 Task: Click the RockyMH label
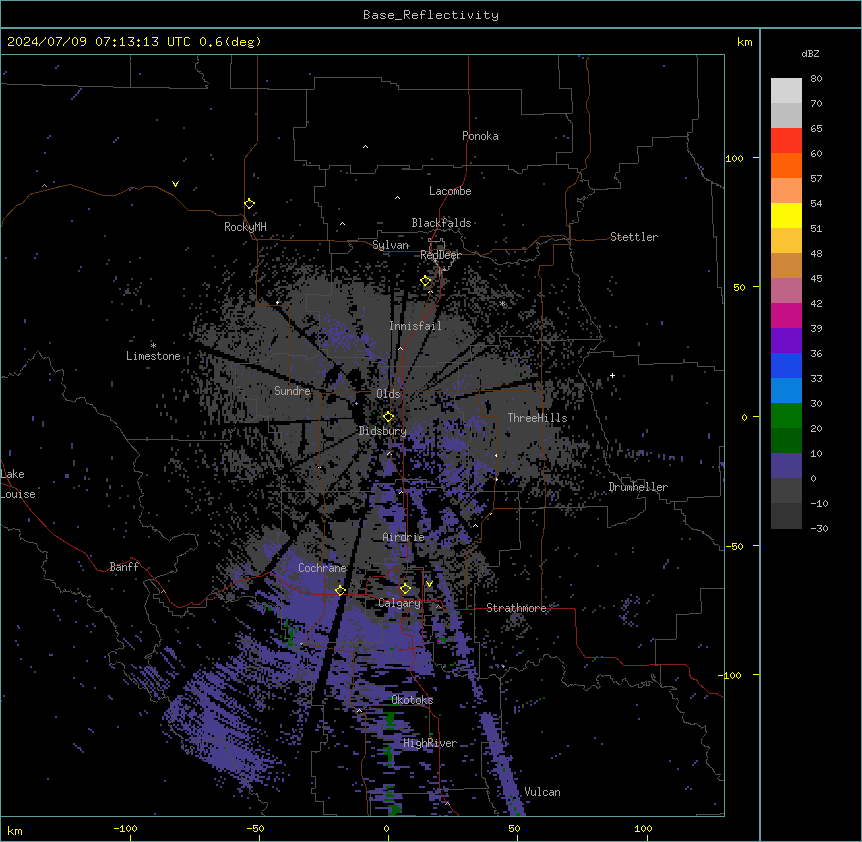click(245, 226)
